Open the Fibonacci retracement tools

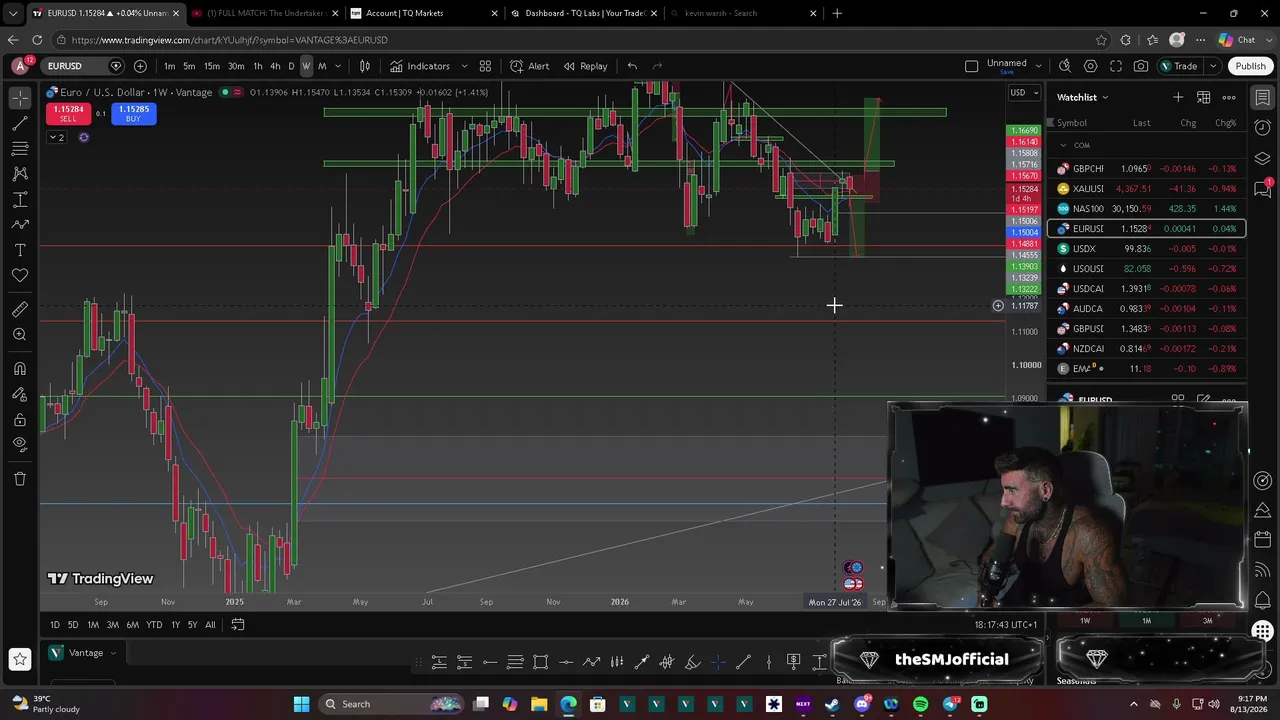click(20, 148)
